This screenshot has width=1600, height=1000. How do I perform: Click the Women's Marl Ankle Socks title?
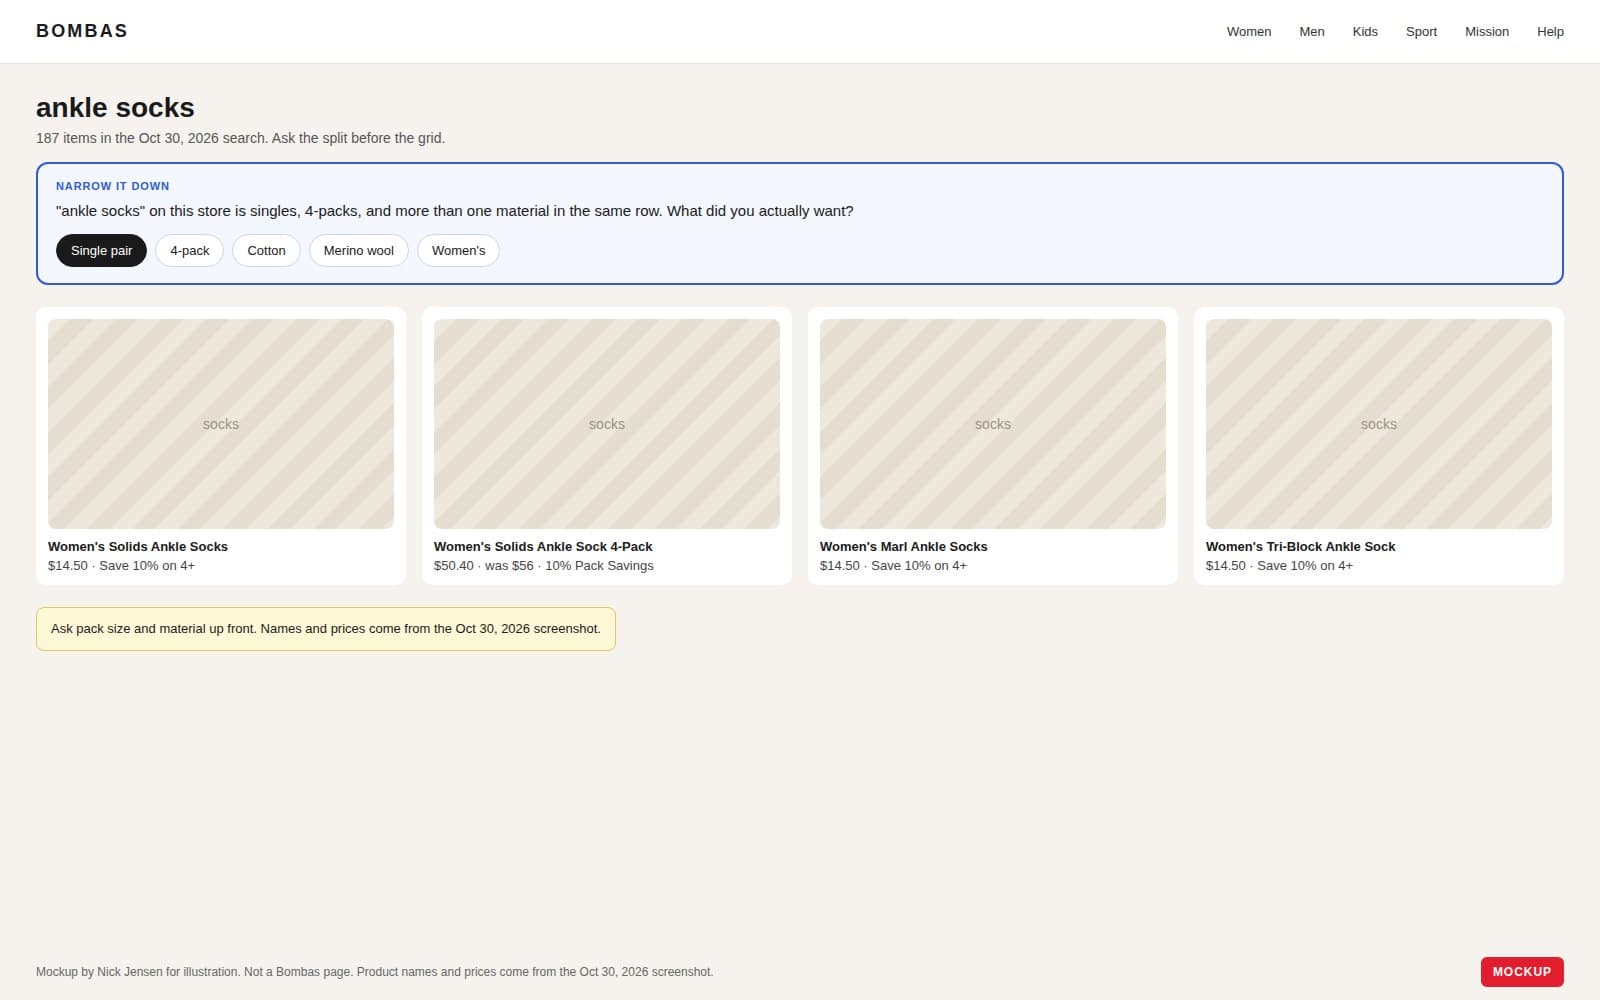pos(903,547)
